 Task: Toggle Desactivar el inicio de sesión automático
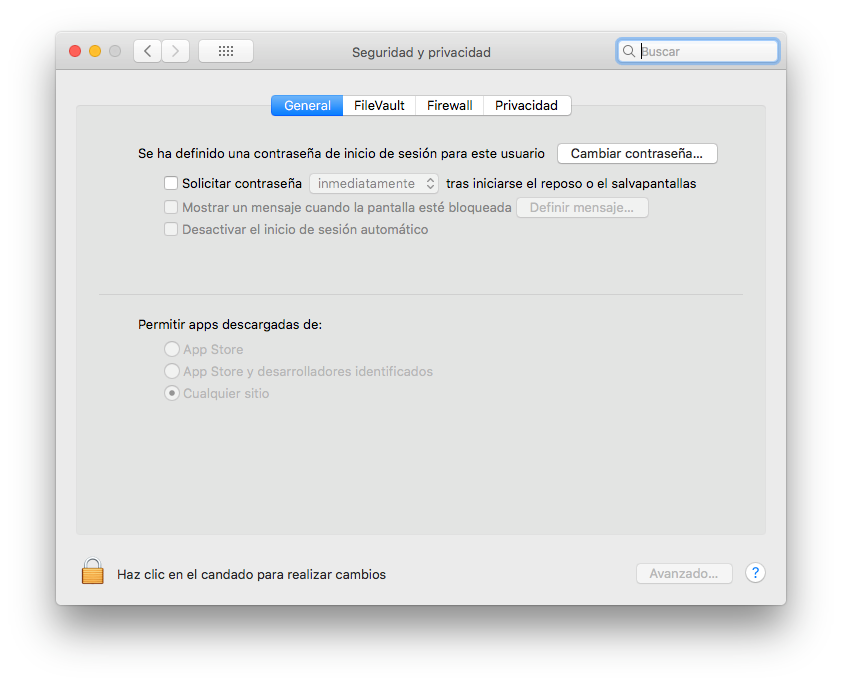(171, 230)
